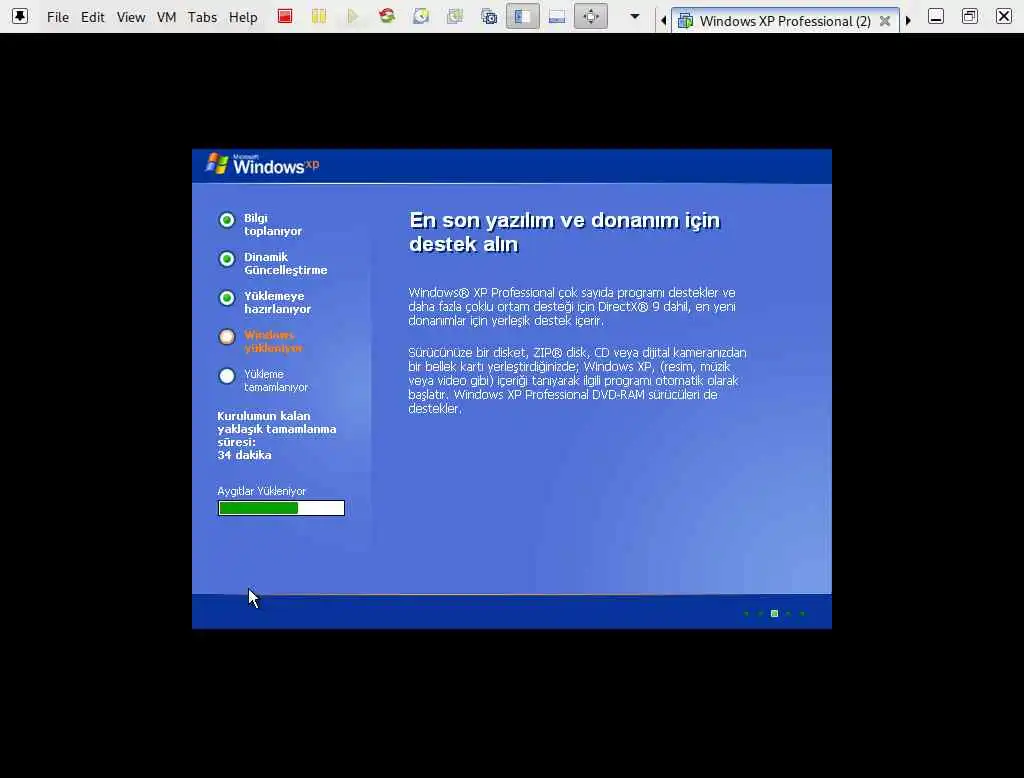The width and height of the screenshot is (1024, 778).
Task: Click the yellow suspend VM icon
Action: [319, 16]
